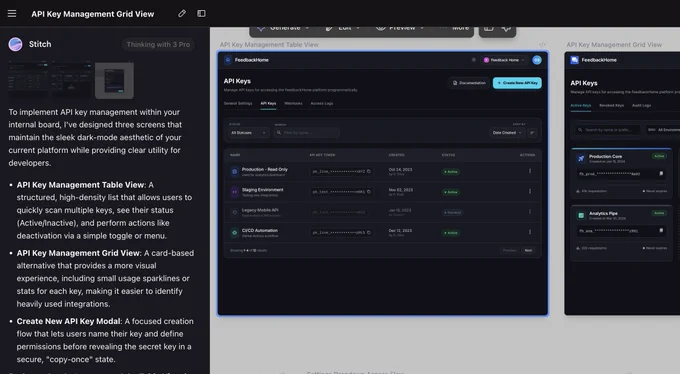
Task: Select the Staging Environment row name
Action: pos(262,190)
